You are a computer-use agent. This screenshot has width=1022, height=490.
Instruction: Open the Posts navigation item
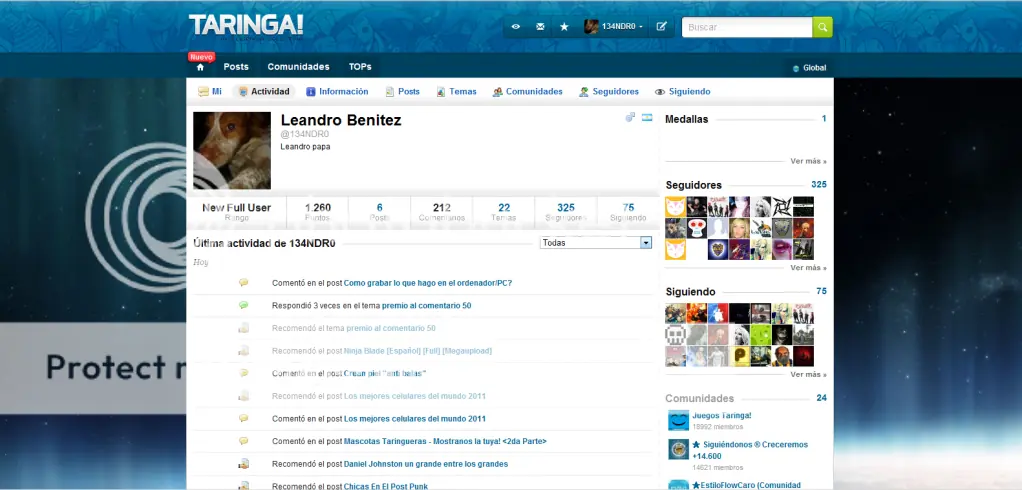click(236, 66)
